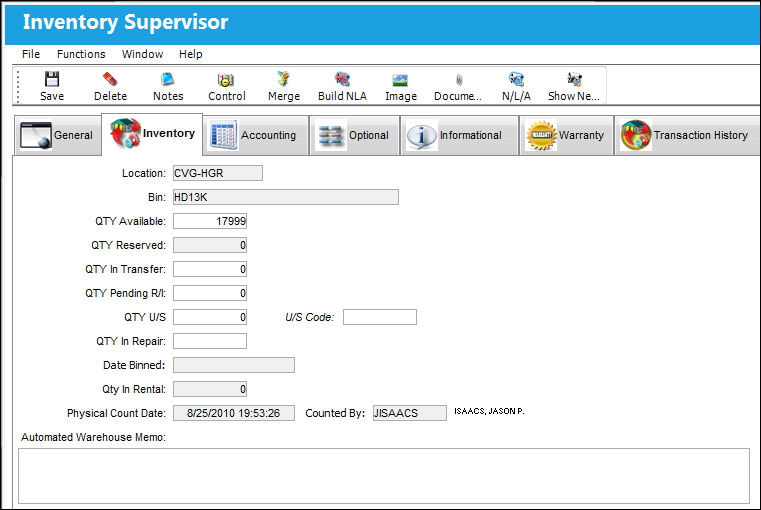Open the File menu
The width and height of the screenshot is (761, 510).
(x=31, y=54)
